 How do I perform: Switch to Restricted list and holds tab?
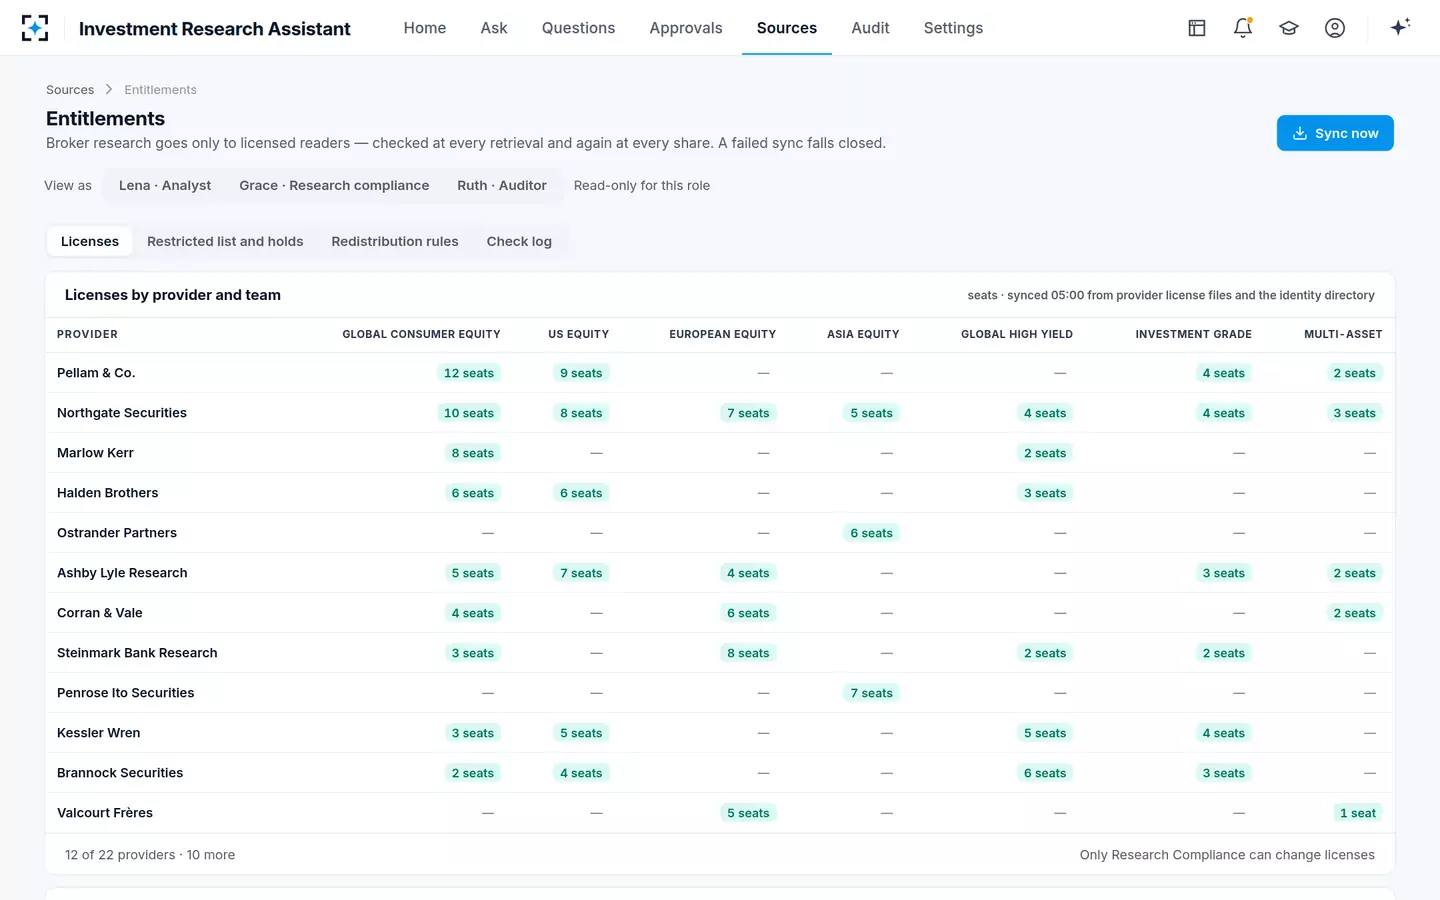(x=225, y=242)
